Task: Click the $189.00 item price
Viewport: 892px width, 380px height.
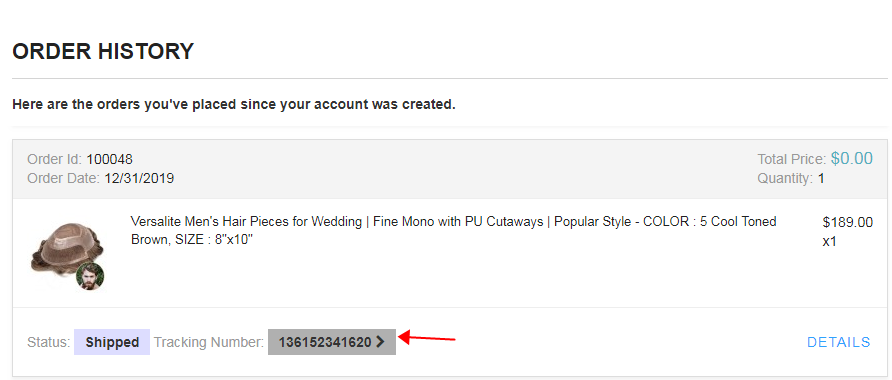Action: pos(848,222)
